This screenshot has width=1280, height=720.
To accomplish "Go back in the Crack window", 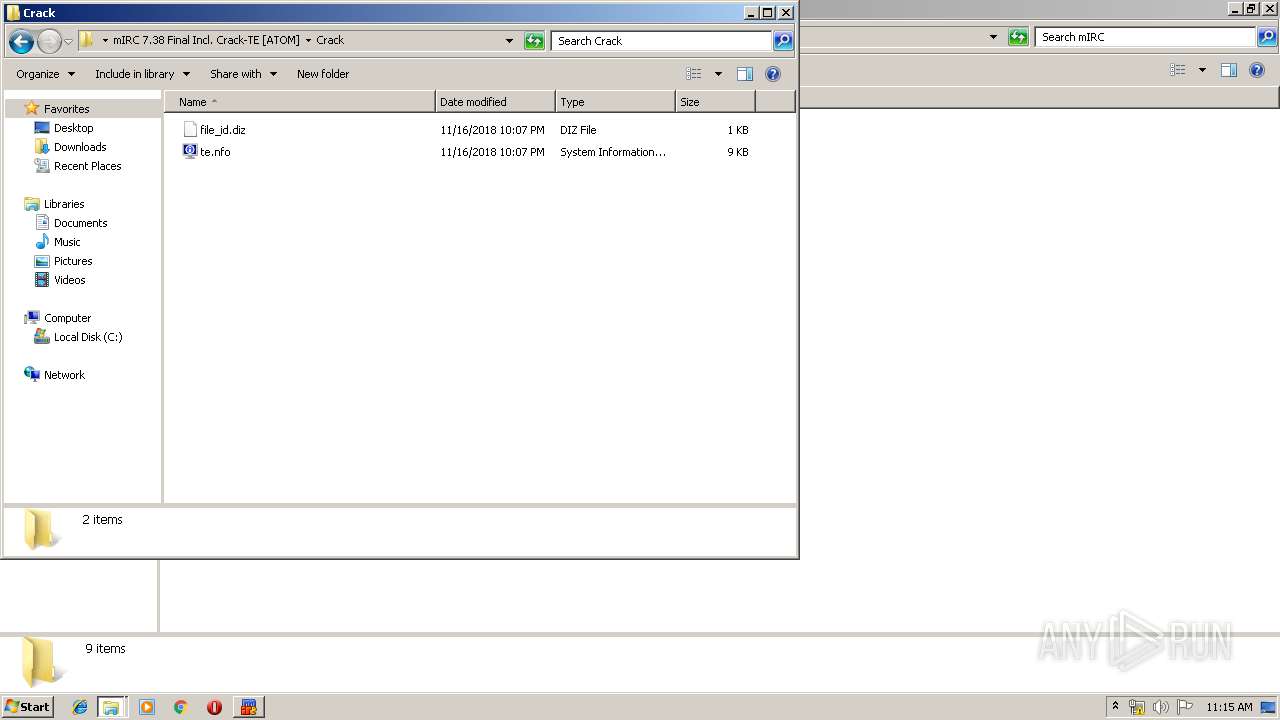I will click(x=21, y=41).
